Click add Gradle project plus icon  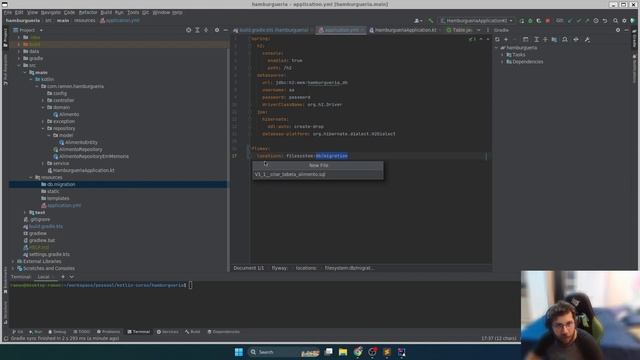point(506,40)
